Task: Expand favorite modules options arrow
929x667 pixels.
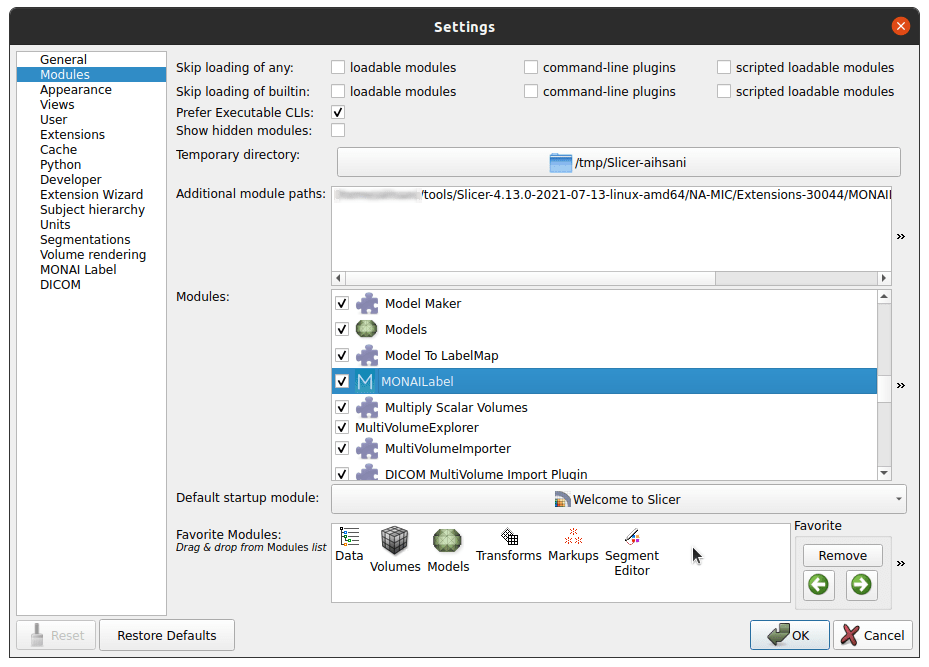Action: (901, 563)
